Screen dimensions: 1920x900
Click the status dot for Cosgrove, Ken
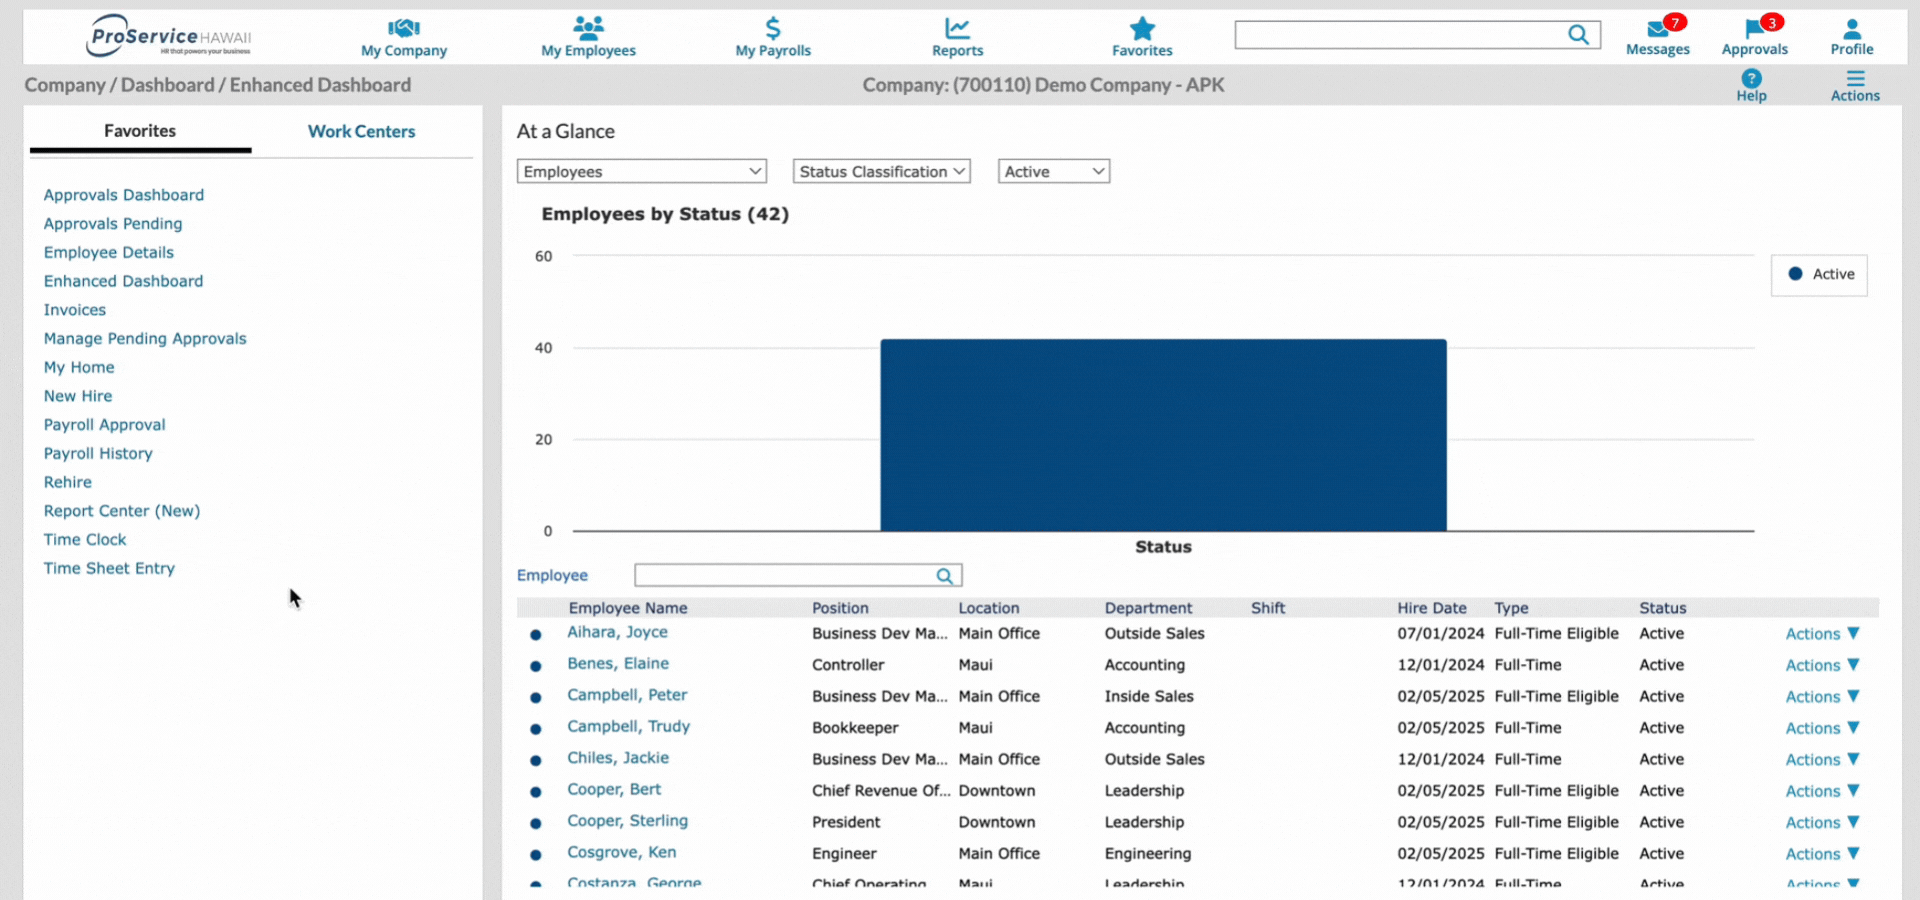click(x=536, y=855)
